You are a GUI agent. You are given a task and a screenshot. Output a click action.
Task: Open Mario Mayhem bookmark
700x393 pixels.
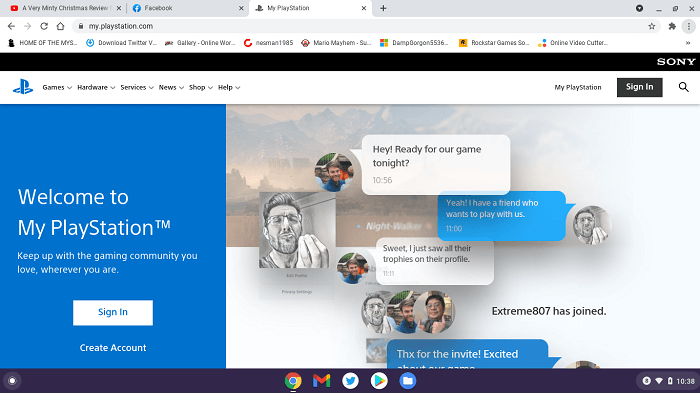click(x=336, y=43)
